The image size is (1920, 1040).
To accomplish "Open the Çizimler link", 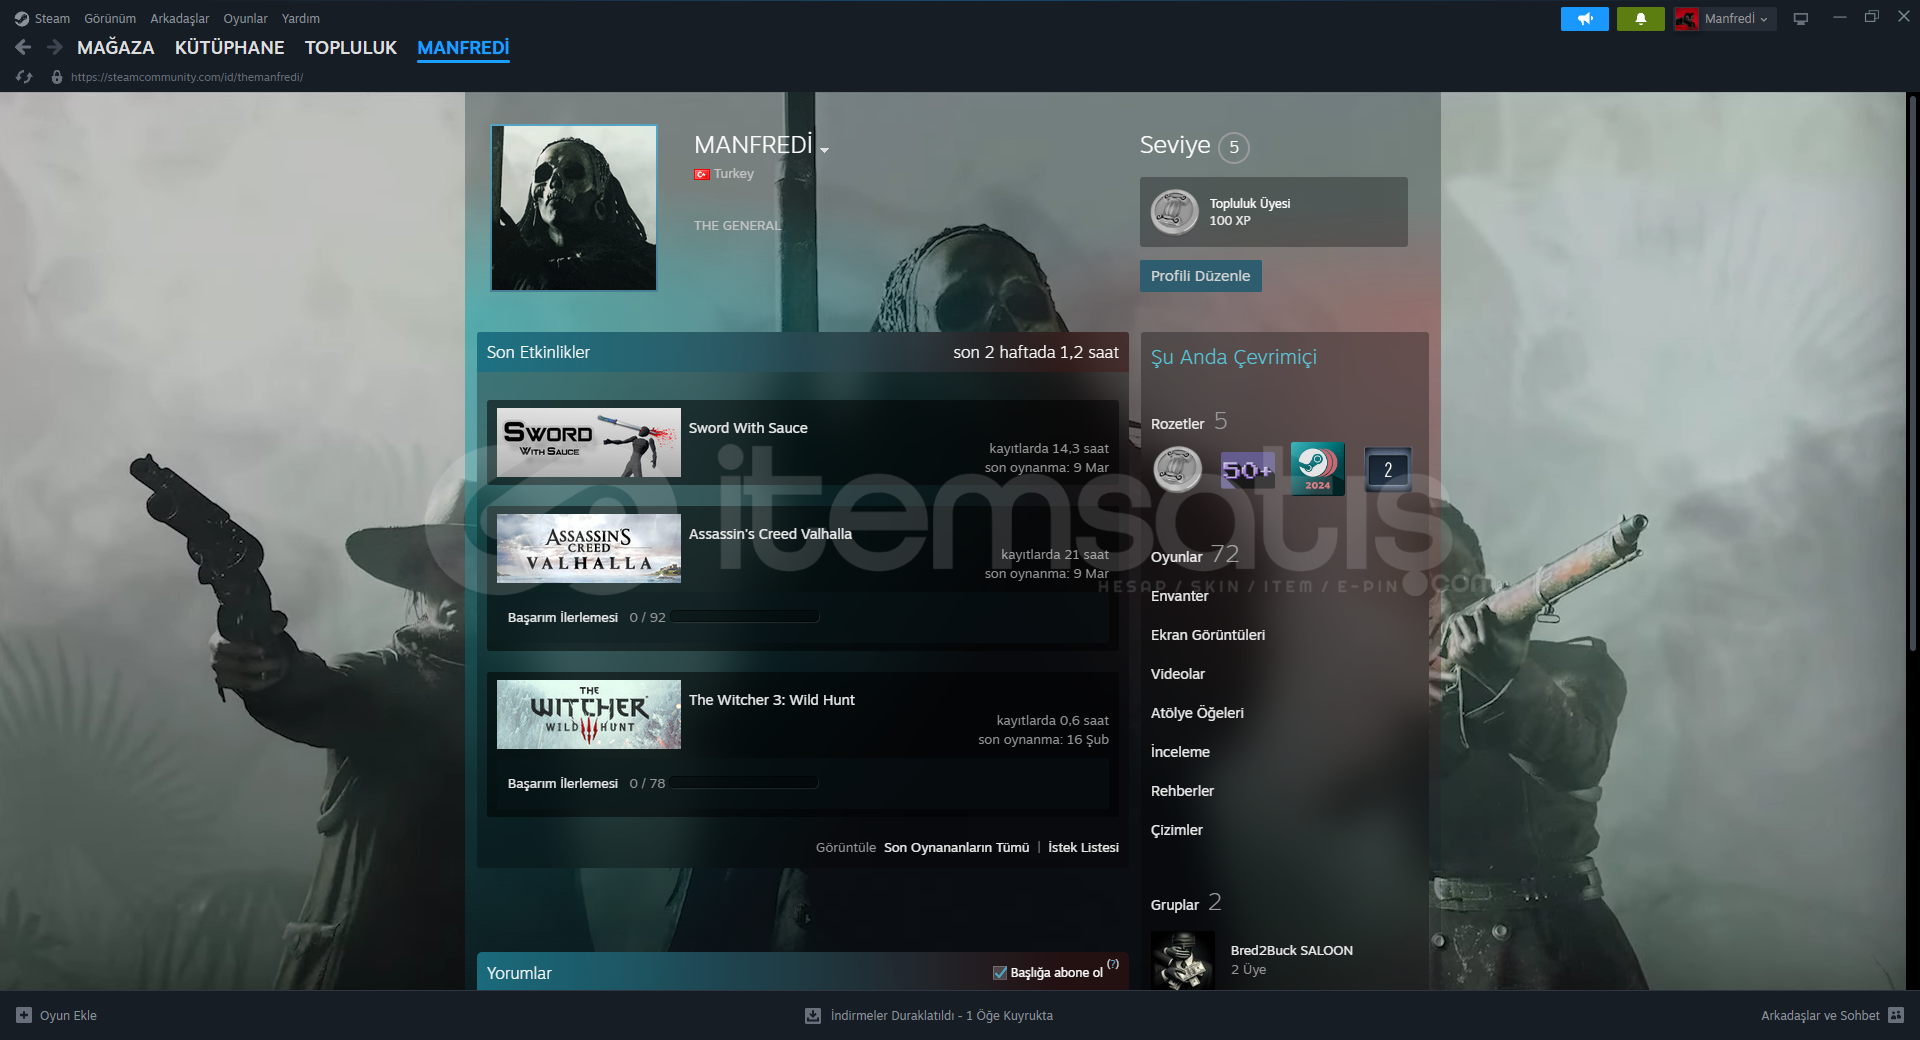I will (x=1177, y=830).
